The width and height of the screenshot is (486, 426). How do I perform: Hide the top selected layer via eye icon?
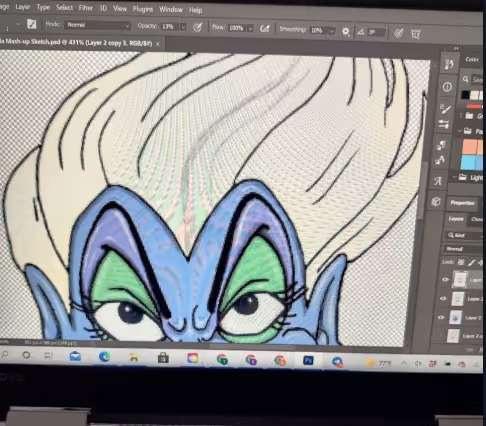click(x=445, y=279)
